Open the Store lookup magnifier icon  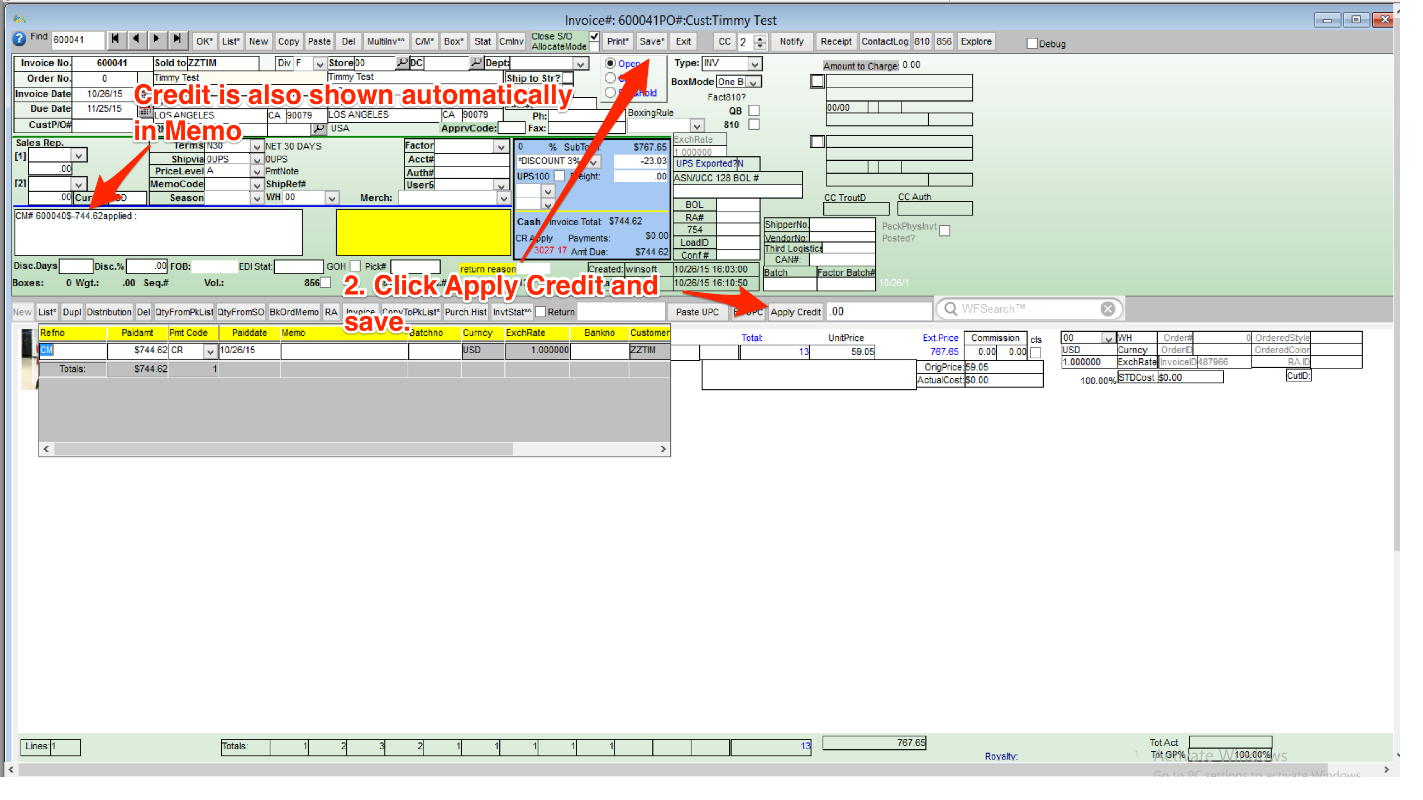tap(402, 63)
